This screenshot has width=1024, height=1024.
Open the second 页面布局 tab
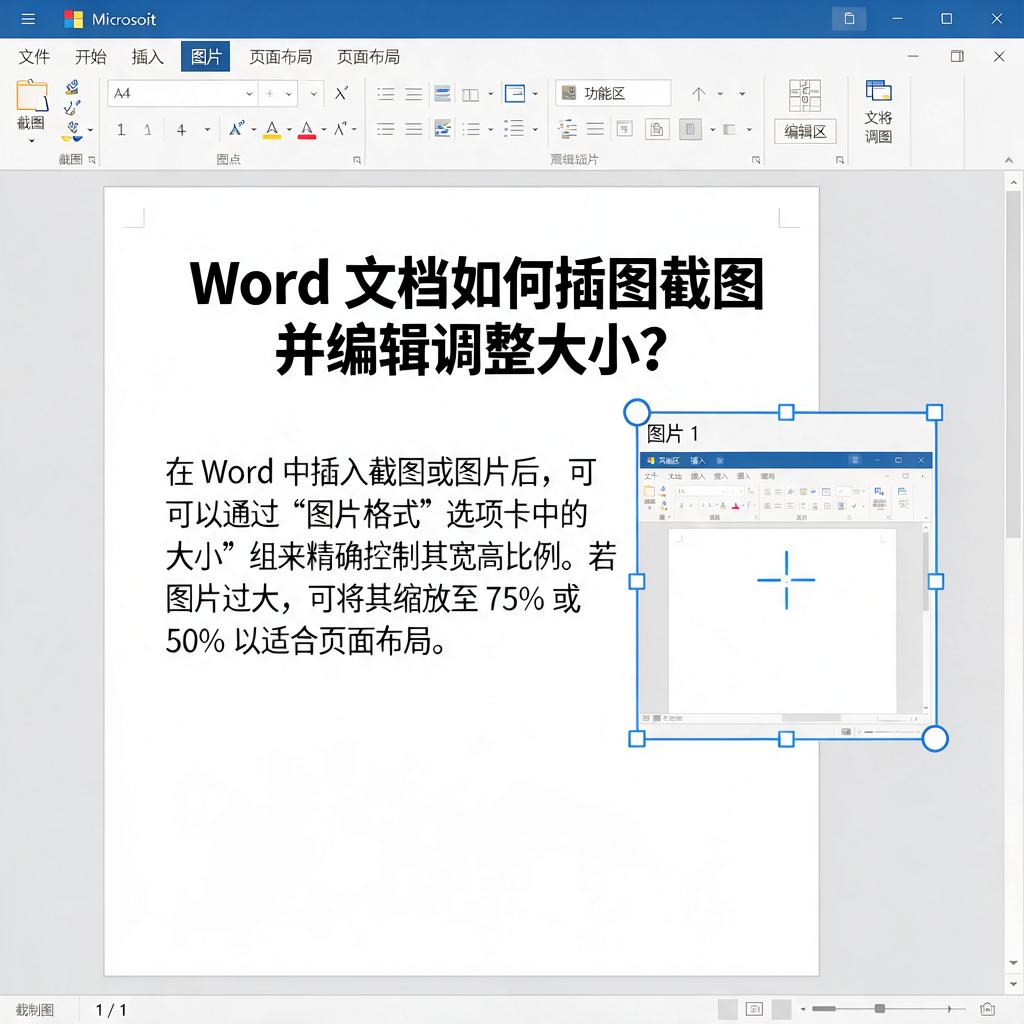pyautogui.click(x=368, y=57)
